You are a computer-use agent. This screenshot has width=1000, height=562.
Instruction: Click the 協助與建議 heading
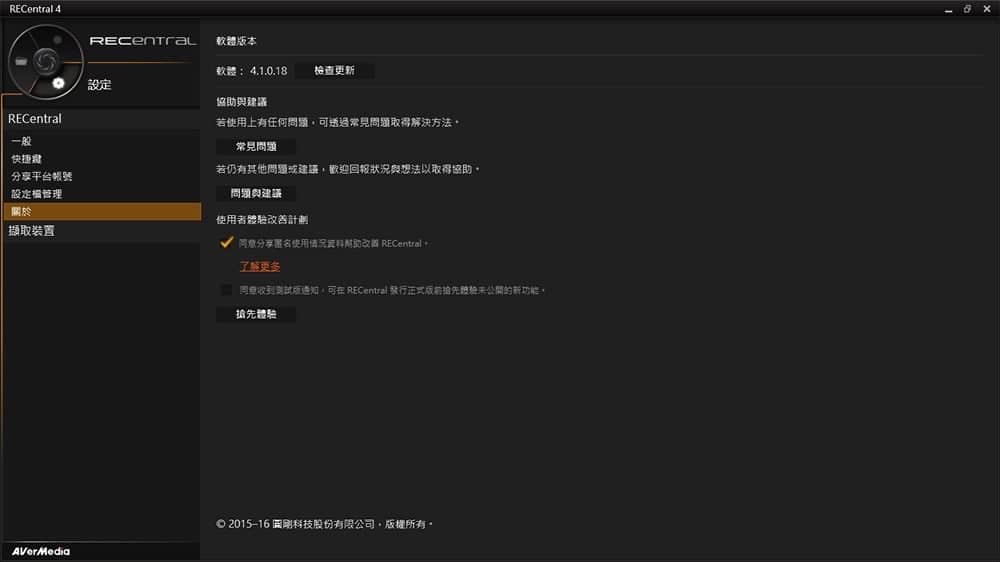(242, 102)
